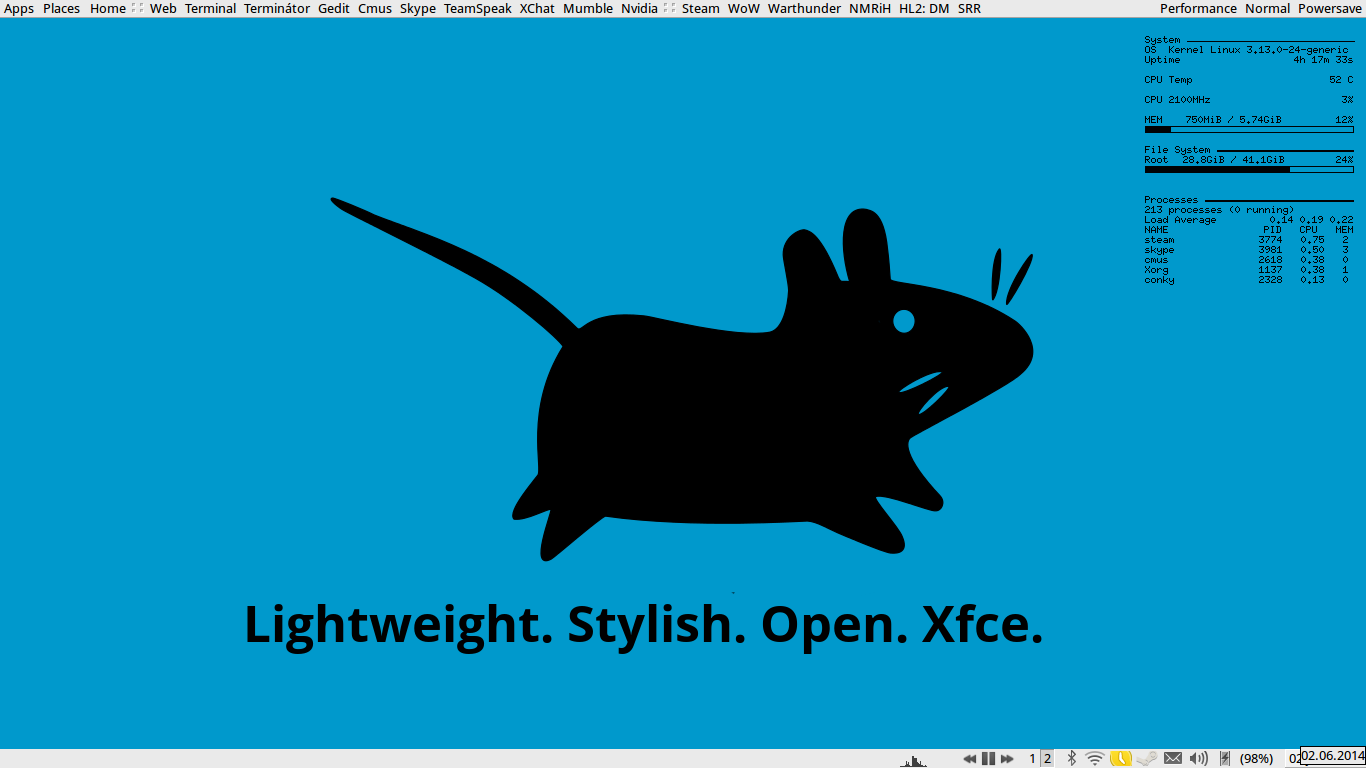Image resolution: width=1366 pixels, height=768 pixels.
Task: Click the battery power icon
Action: click(1225, 758)
